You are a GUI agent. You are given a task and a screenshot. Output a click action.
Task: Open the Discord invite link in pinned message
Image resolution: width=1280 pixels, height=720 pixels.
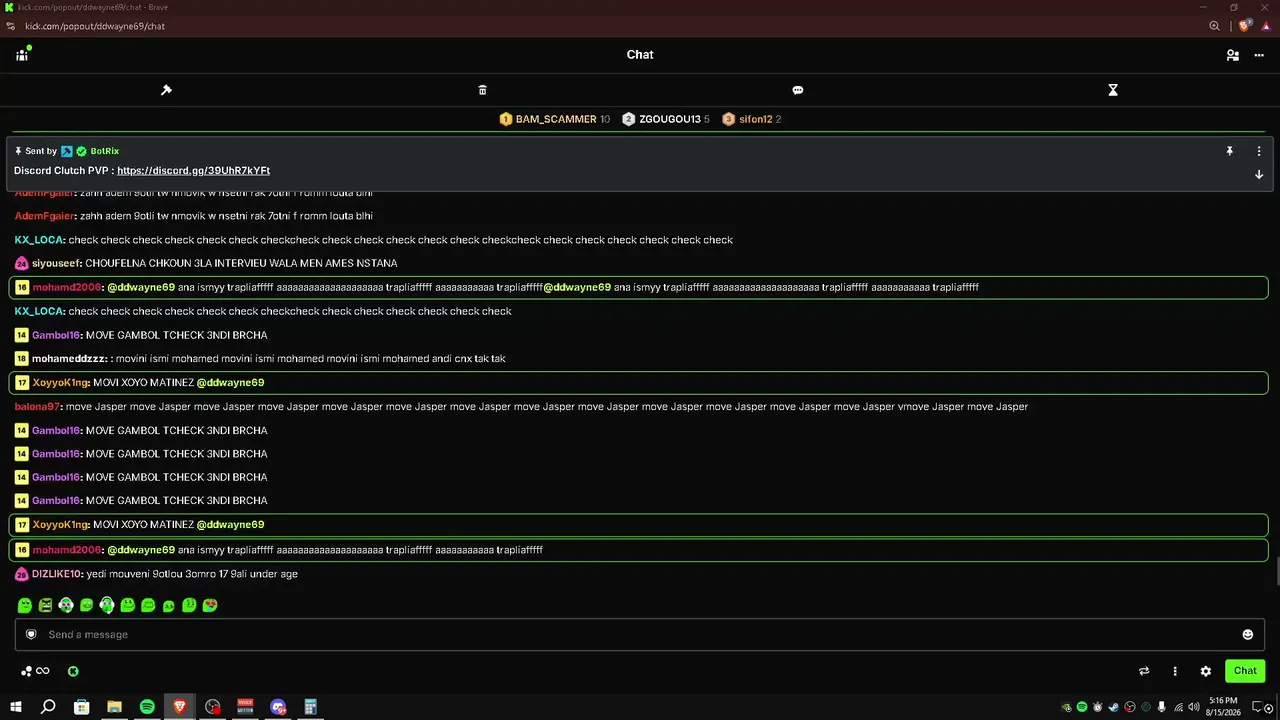193,171
